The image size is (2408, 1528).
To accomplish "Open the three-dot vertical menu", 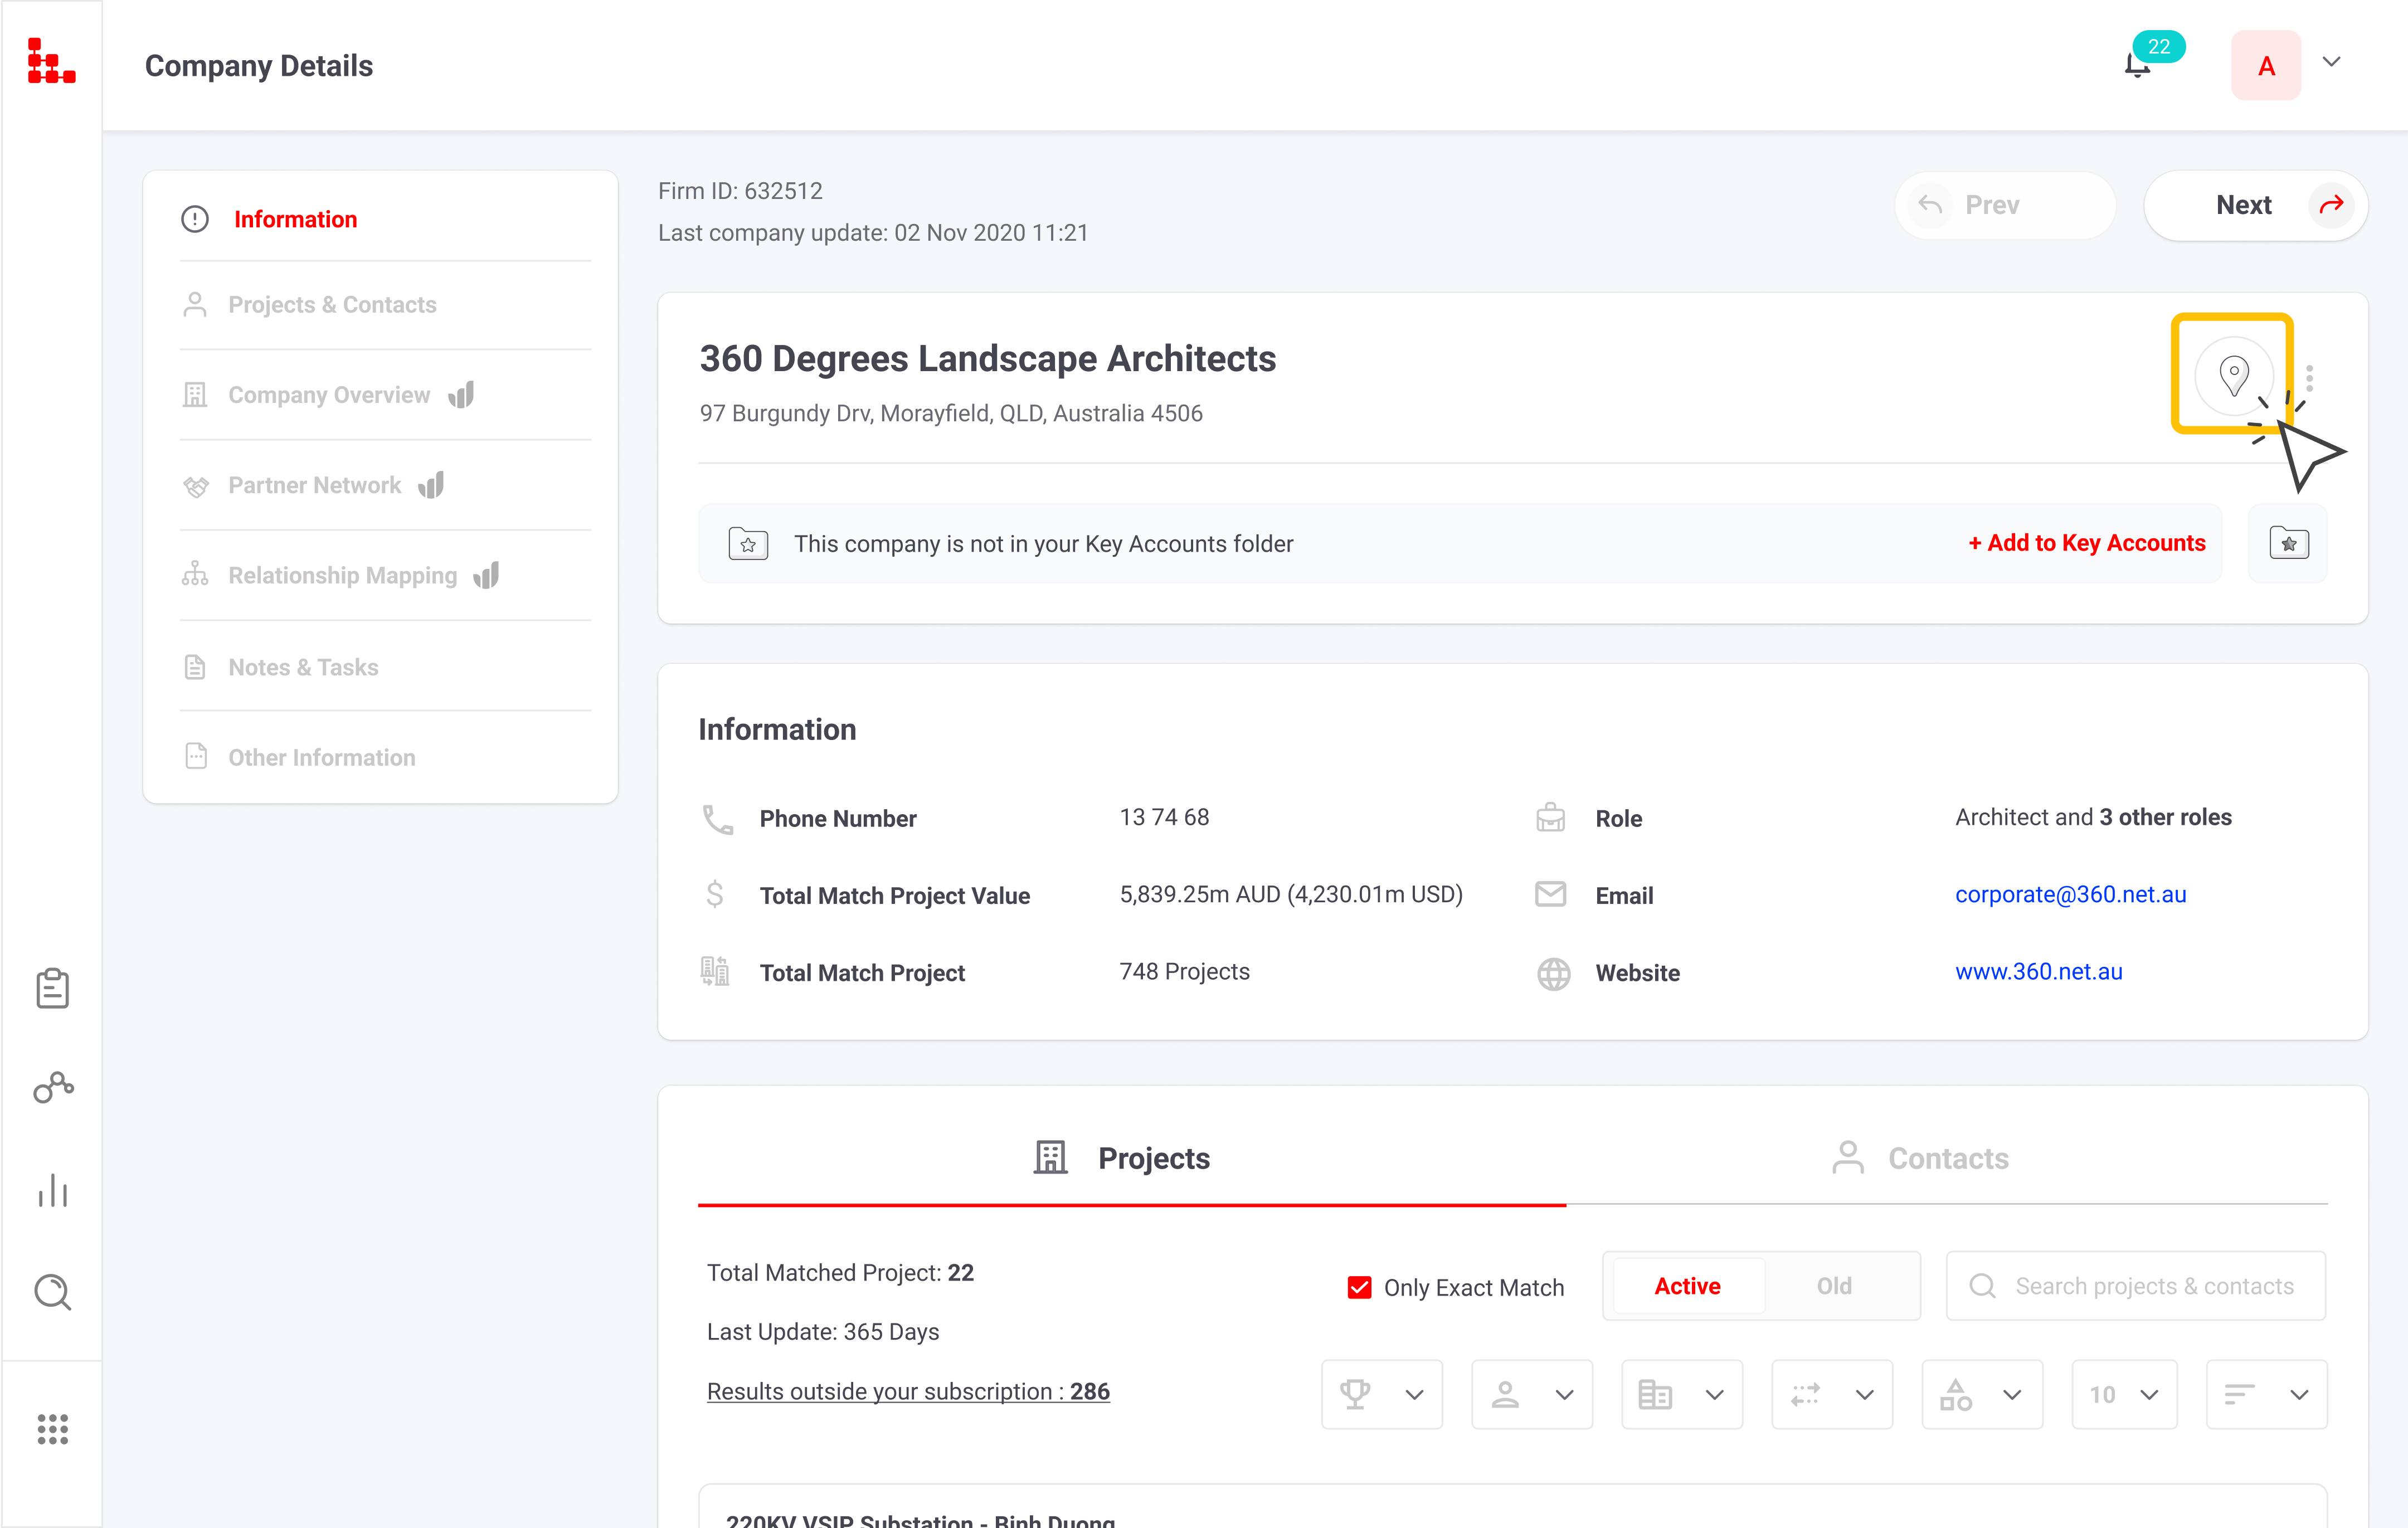I will coord(2309,378).
